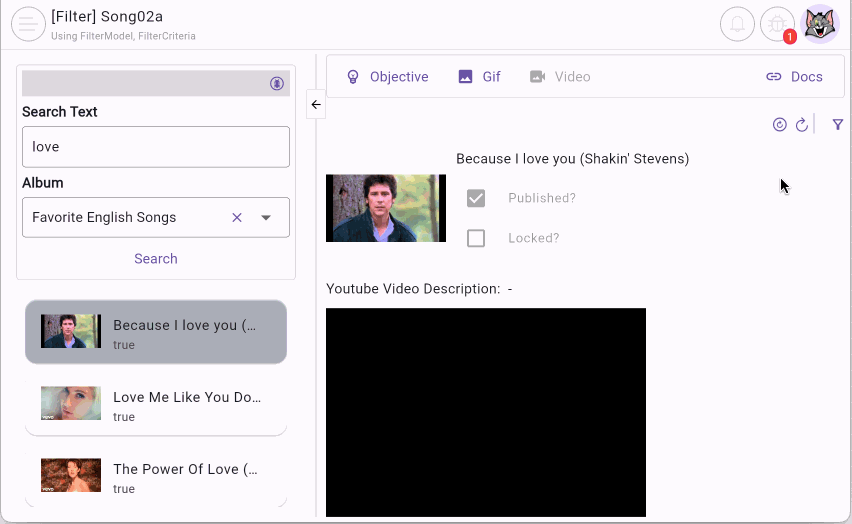Click the refresh arrow icon
852x524 pixels.
pyautogui.click(x=801, y=125)
